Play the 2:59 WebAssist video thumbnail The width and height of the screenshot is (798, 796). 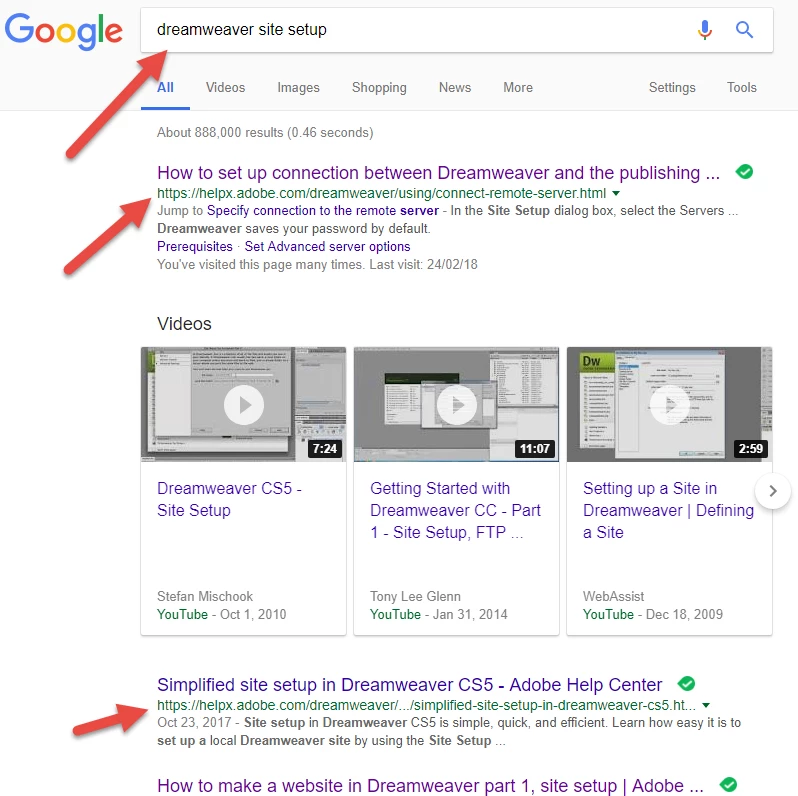[669, 405]
